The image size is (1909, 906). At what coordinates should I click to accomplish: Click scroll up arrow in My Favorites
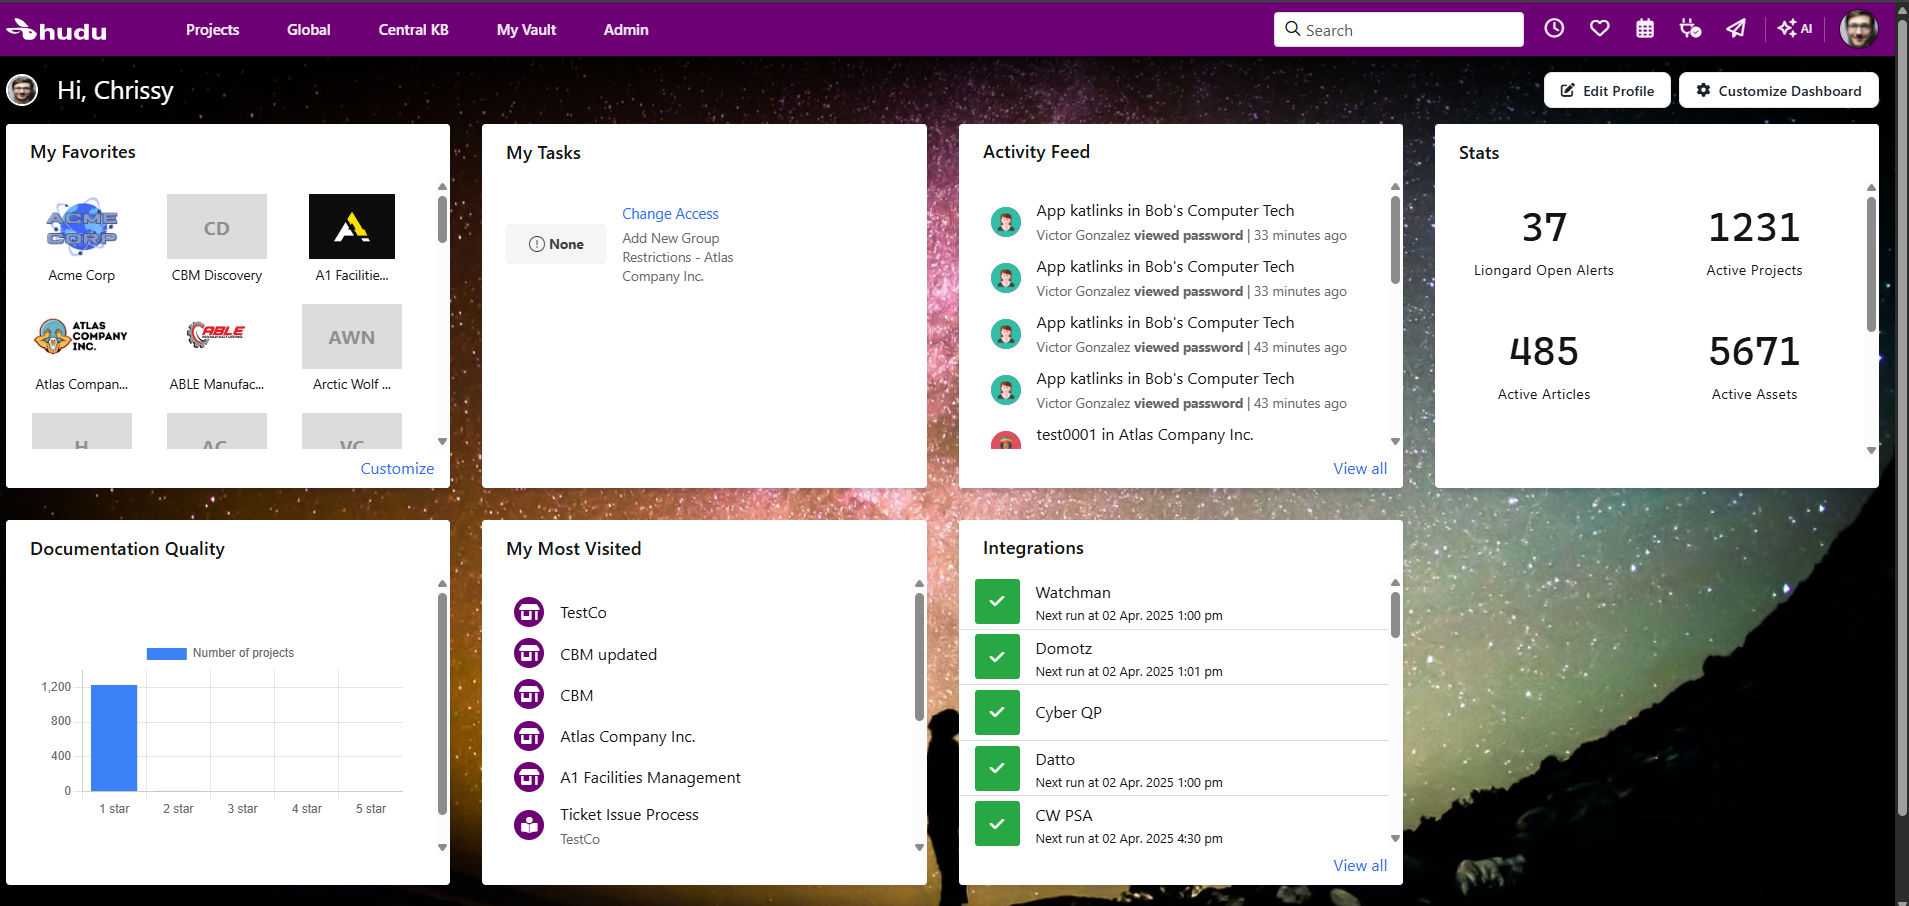pyautogui.click(x=442, y=187)
